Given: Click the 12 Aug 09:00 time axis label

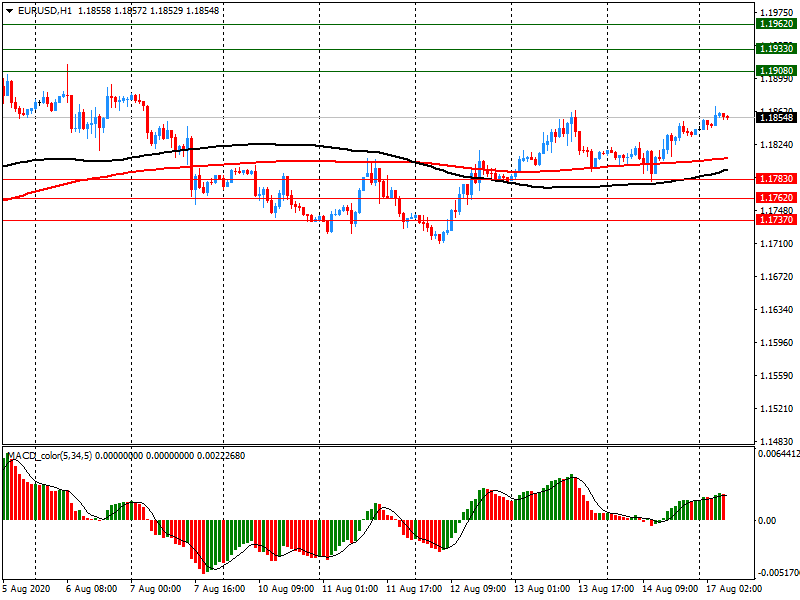Looking at the screenshot, I should [x=478, y=590].
